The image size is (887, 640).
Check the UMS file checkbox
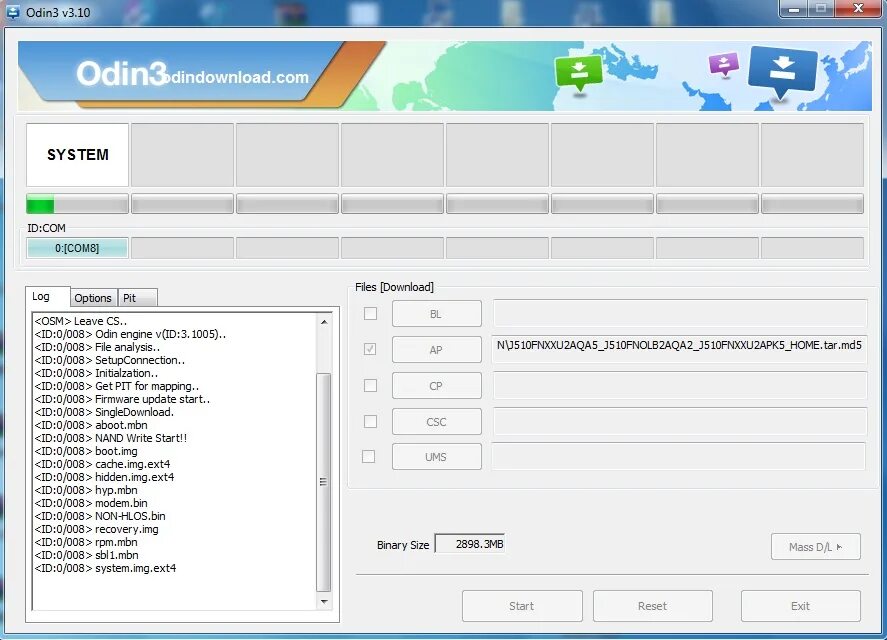368,456
